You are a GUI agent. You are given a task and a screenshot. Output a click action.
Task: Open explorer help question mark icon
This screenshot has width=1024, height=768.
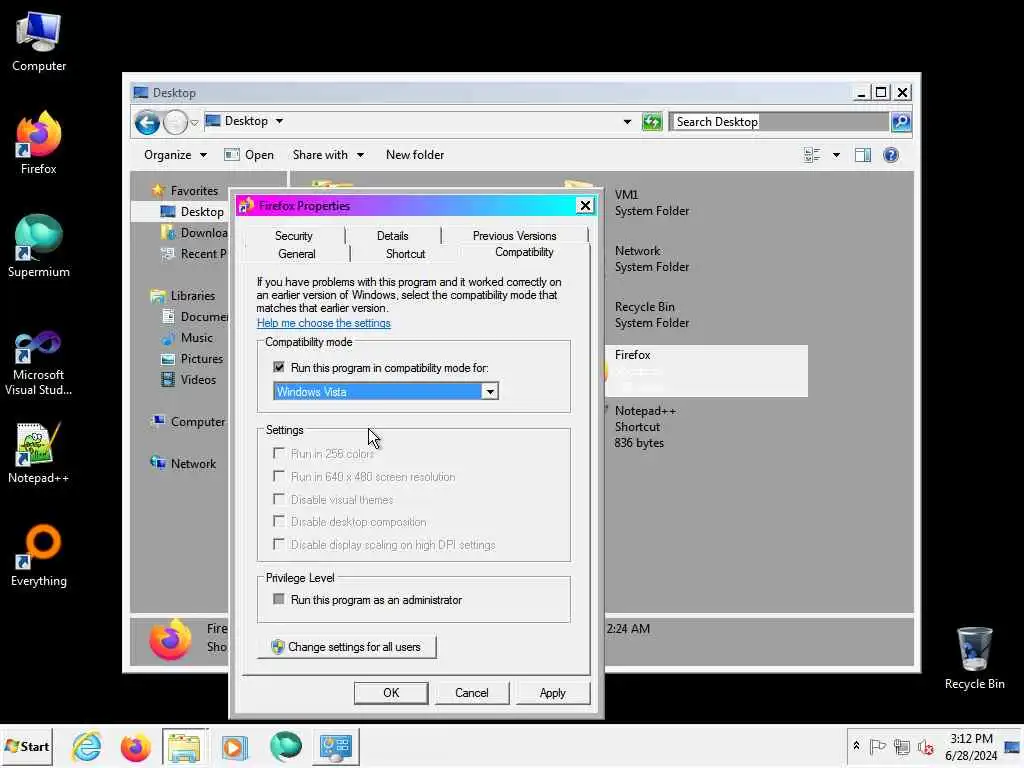891,155
